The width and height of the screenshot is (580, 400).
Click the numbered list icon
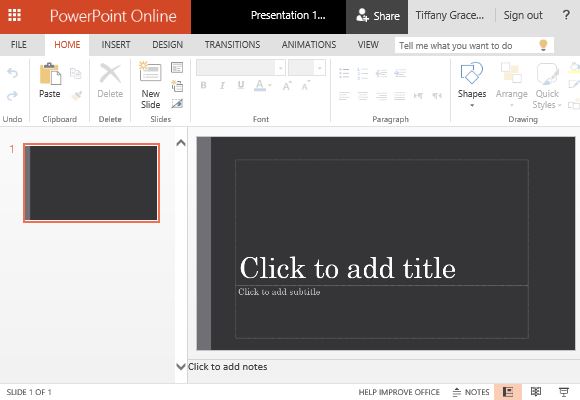pyautogui.click(x=362, y=73)
